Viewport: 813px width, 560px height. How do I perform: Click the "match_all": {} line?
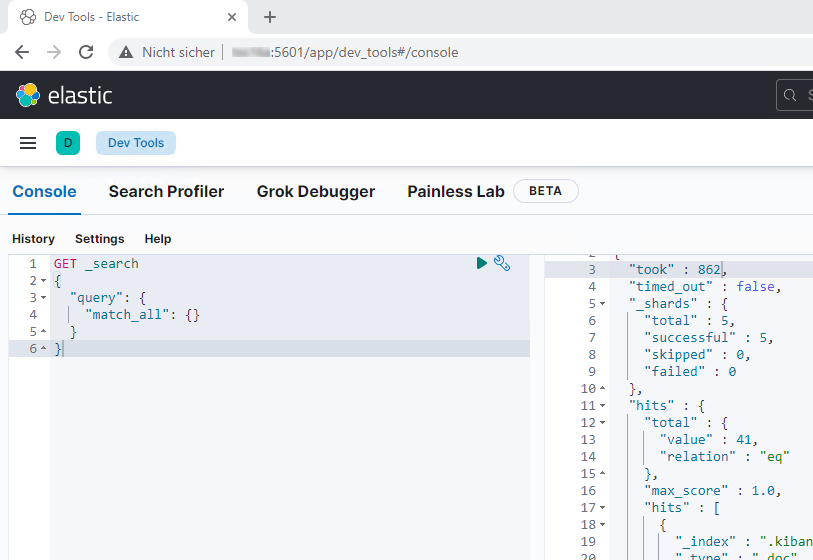tap(142, 315)
